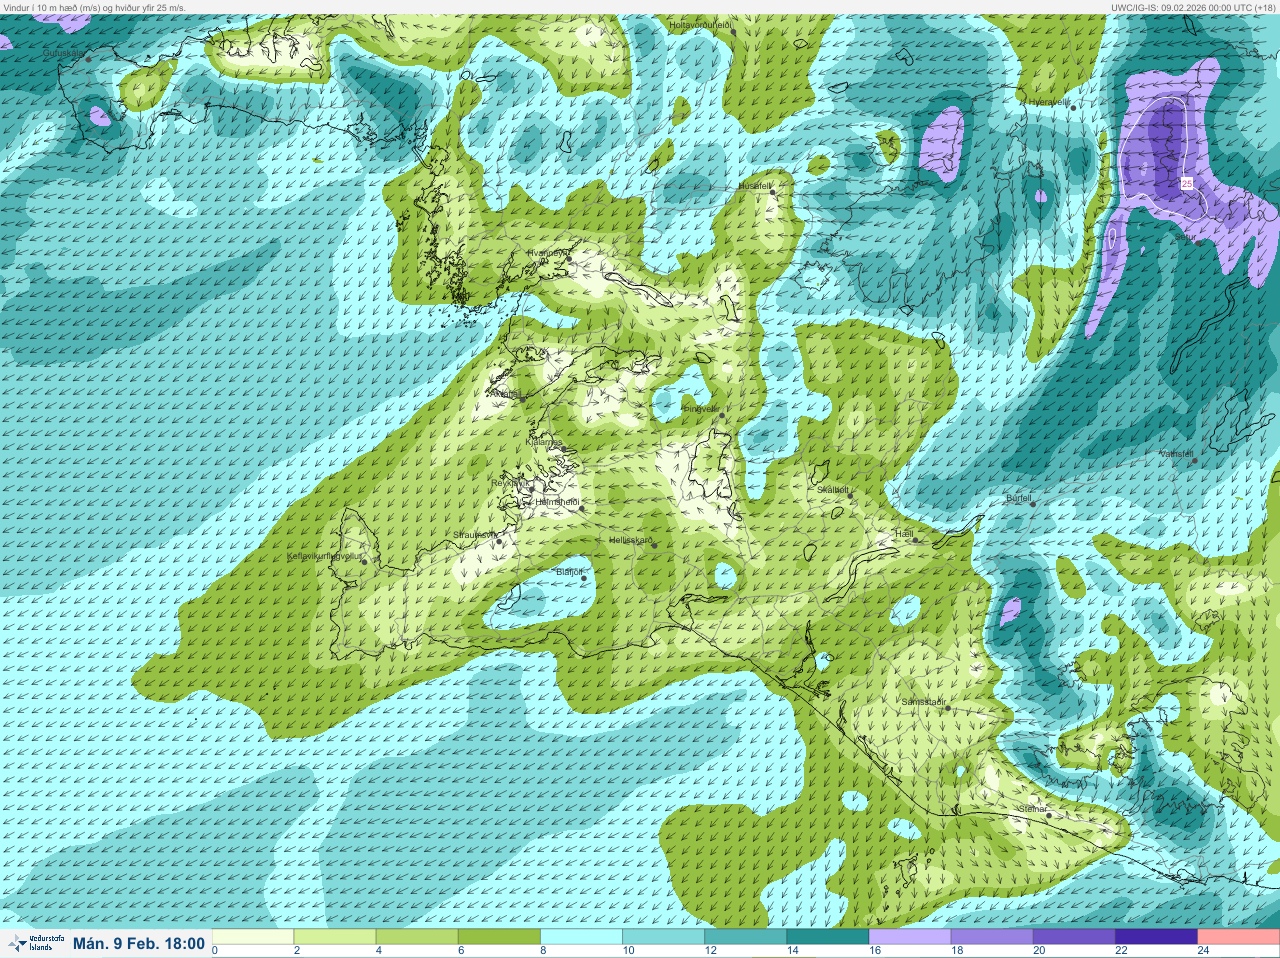Click the Keflavíkurflugvöllur station label
This screenshot has width=1280, height=958.
click(x=322, y=555)
